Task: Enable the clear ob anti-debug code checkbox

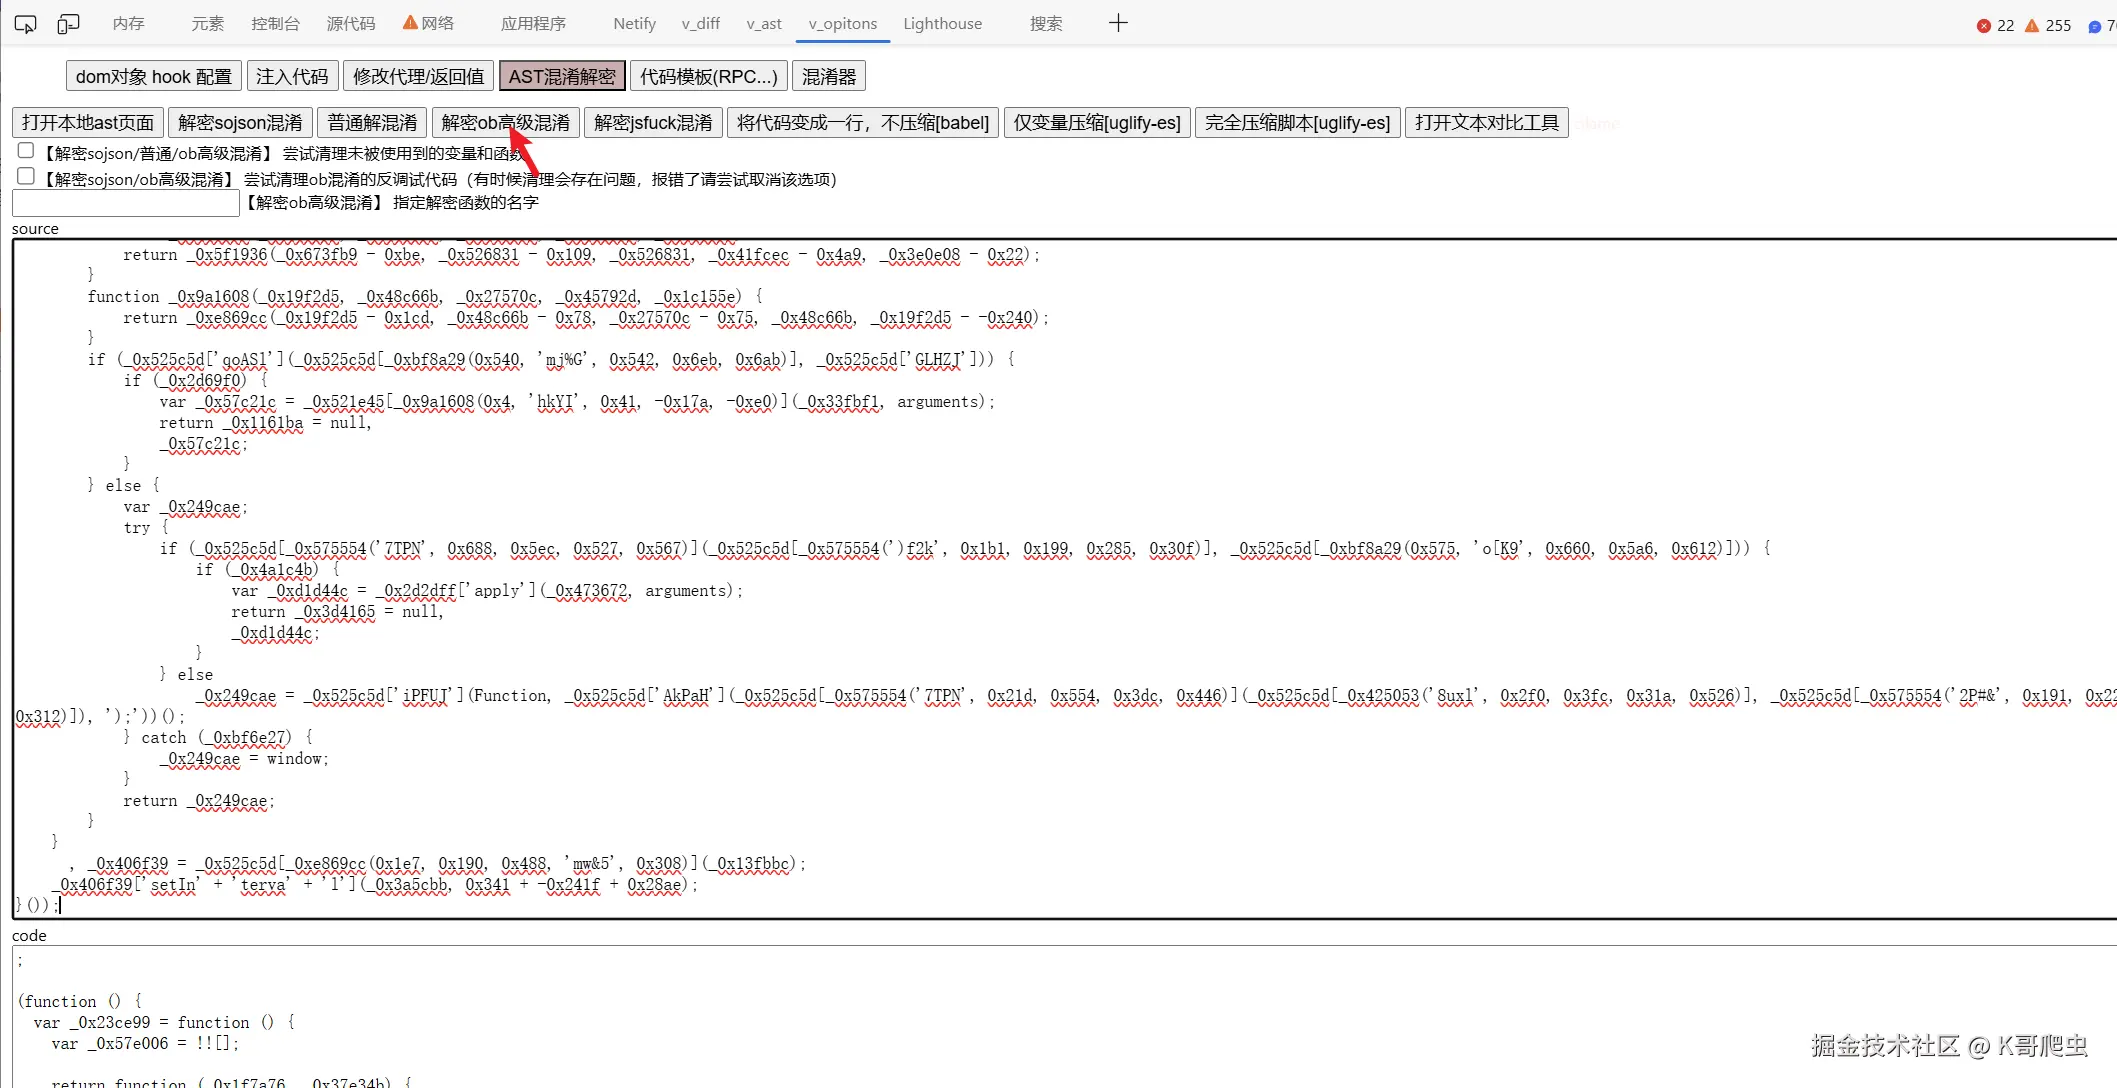Action: click(x=26, y=176)
